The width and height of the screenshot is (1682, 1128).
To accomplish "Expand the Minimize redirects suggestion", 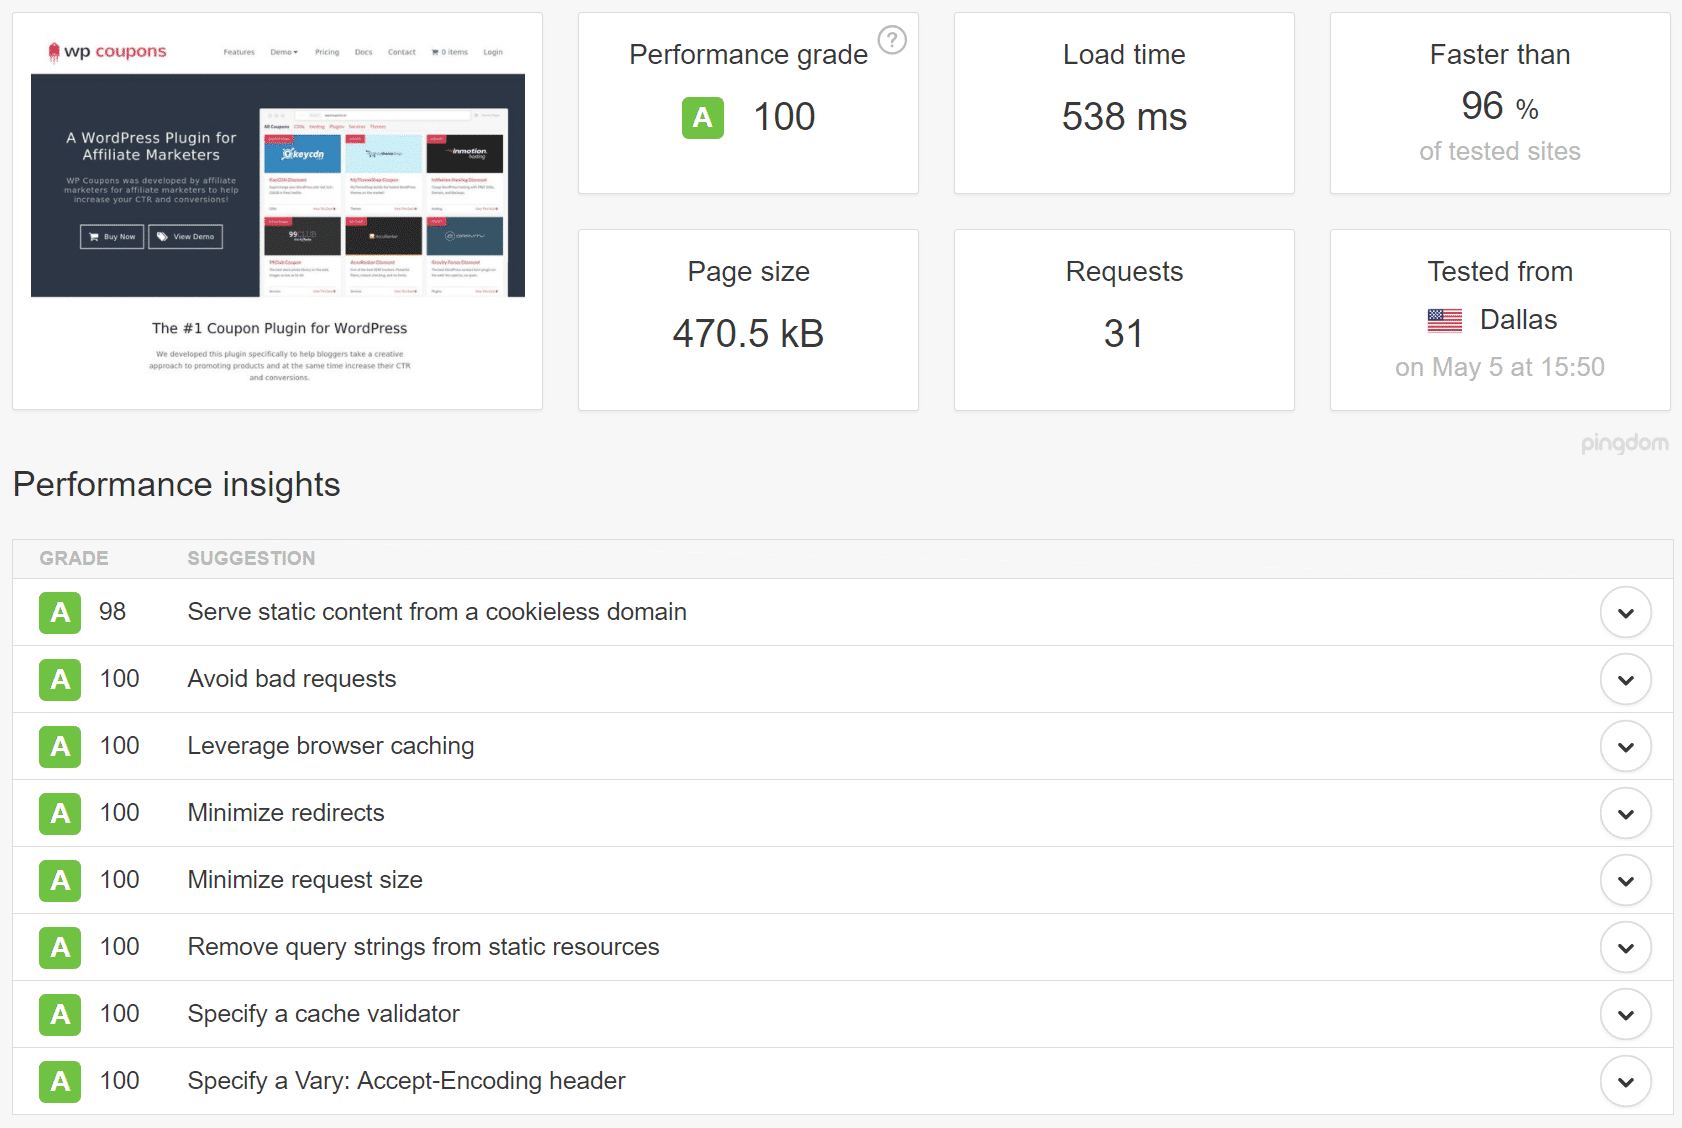I will coord(1626,813).
